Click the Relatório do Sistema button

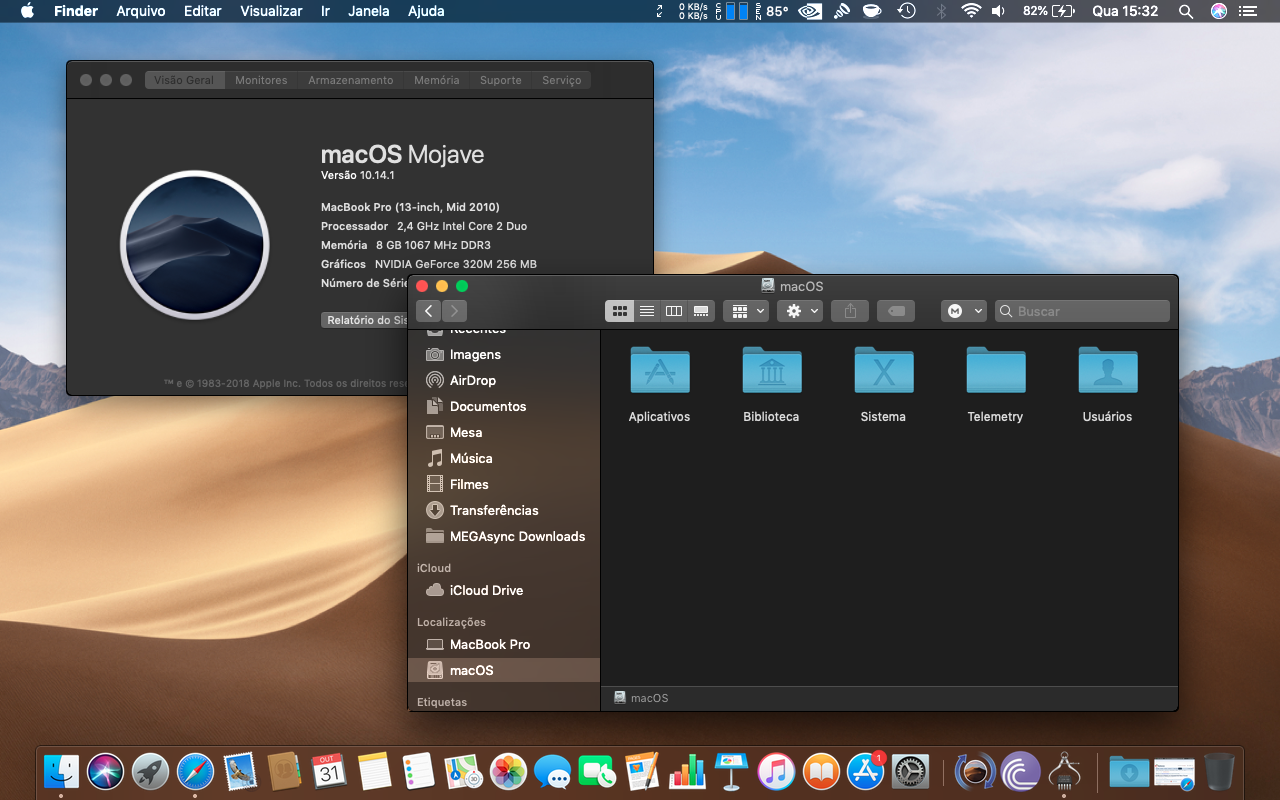(366, 320)
